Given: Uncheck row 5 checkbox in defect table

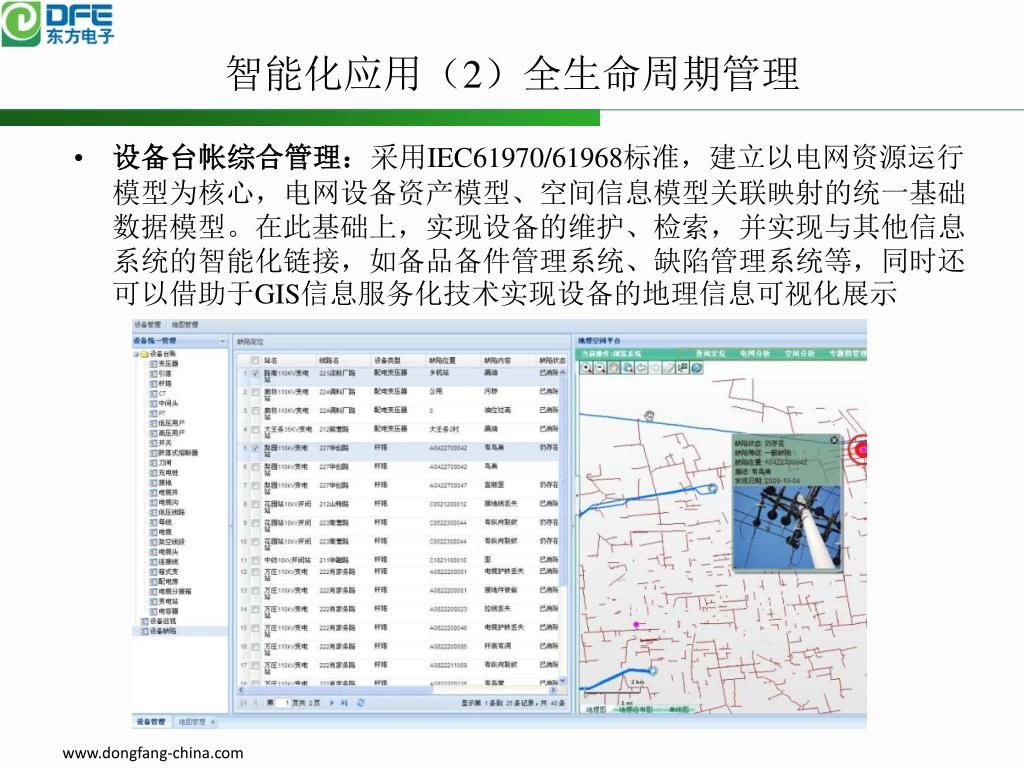Looking at the screenshot, I should [255, 449].
